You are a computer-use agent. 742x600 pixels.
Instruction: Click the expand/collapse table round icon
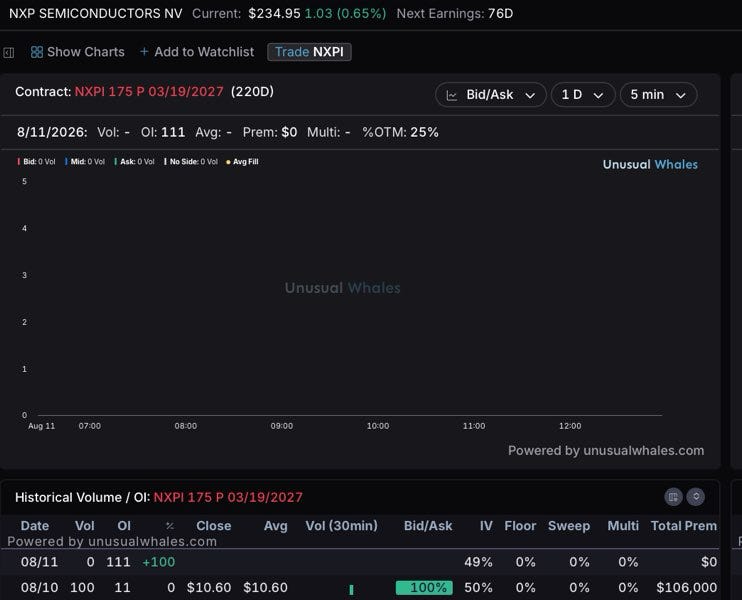click(696, 497)
